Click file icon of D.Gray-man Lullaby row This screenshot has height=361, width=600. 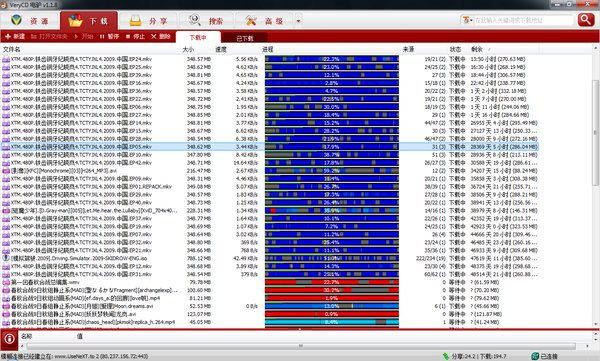pos(6,211)
